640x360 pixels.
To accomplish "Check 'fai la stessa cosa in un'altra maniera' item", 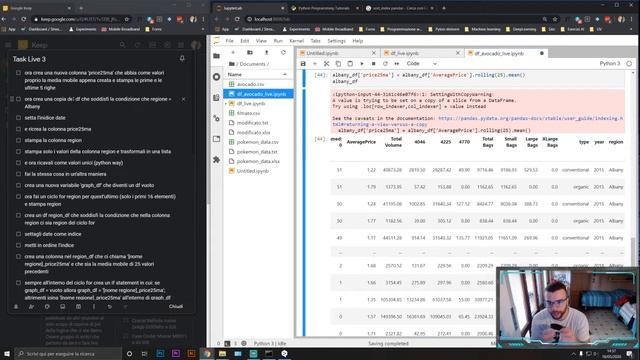I will point(18,174).
